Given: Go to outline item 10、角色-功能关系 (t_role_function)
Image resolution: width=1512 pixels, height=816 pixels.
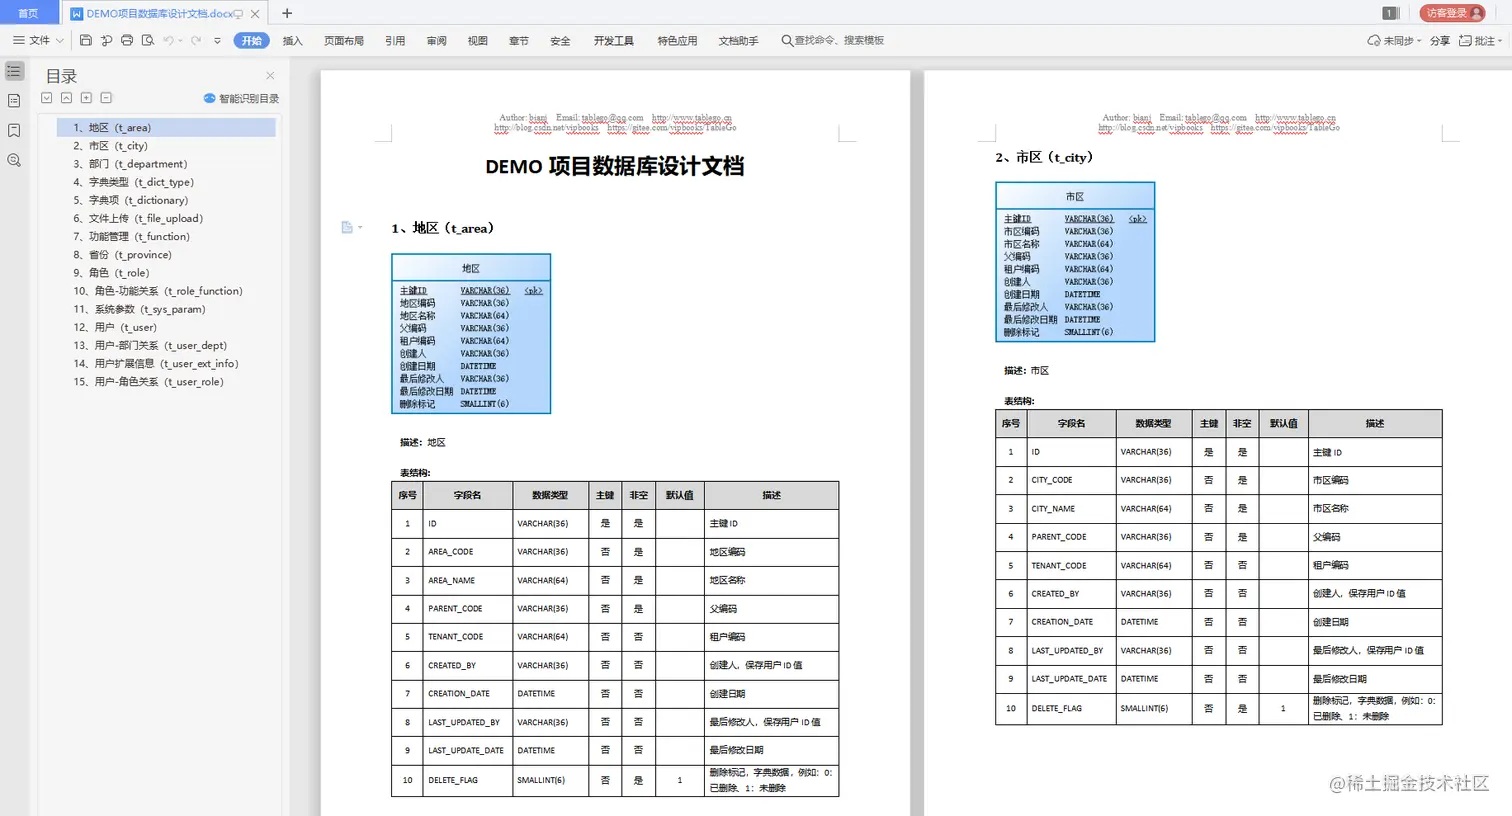Looking at the screenshot, I should point(157,291).
